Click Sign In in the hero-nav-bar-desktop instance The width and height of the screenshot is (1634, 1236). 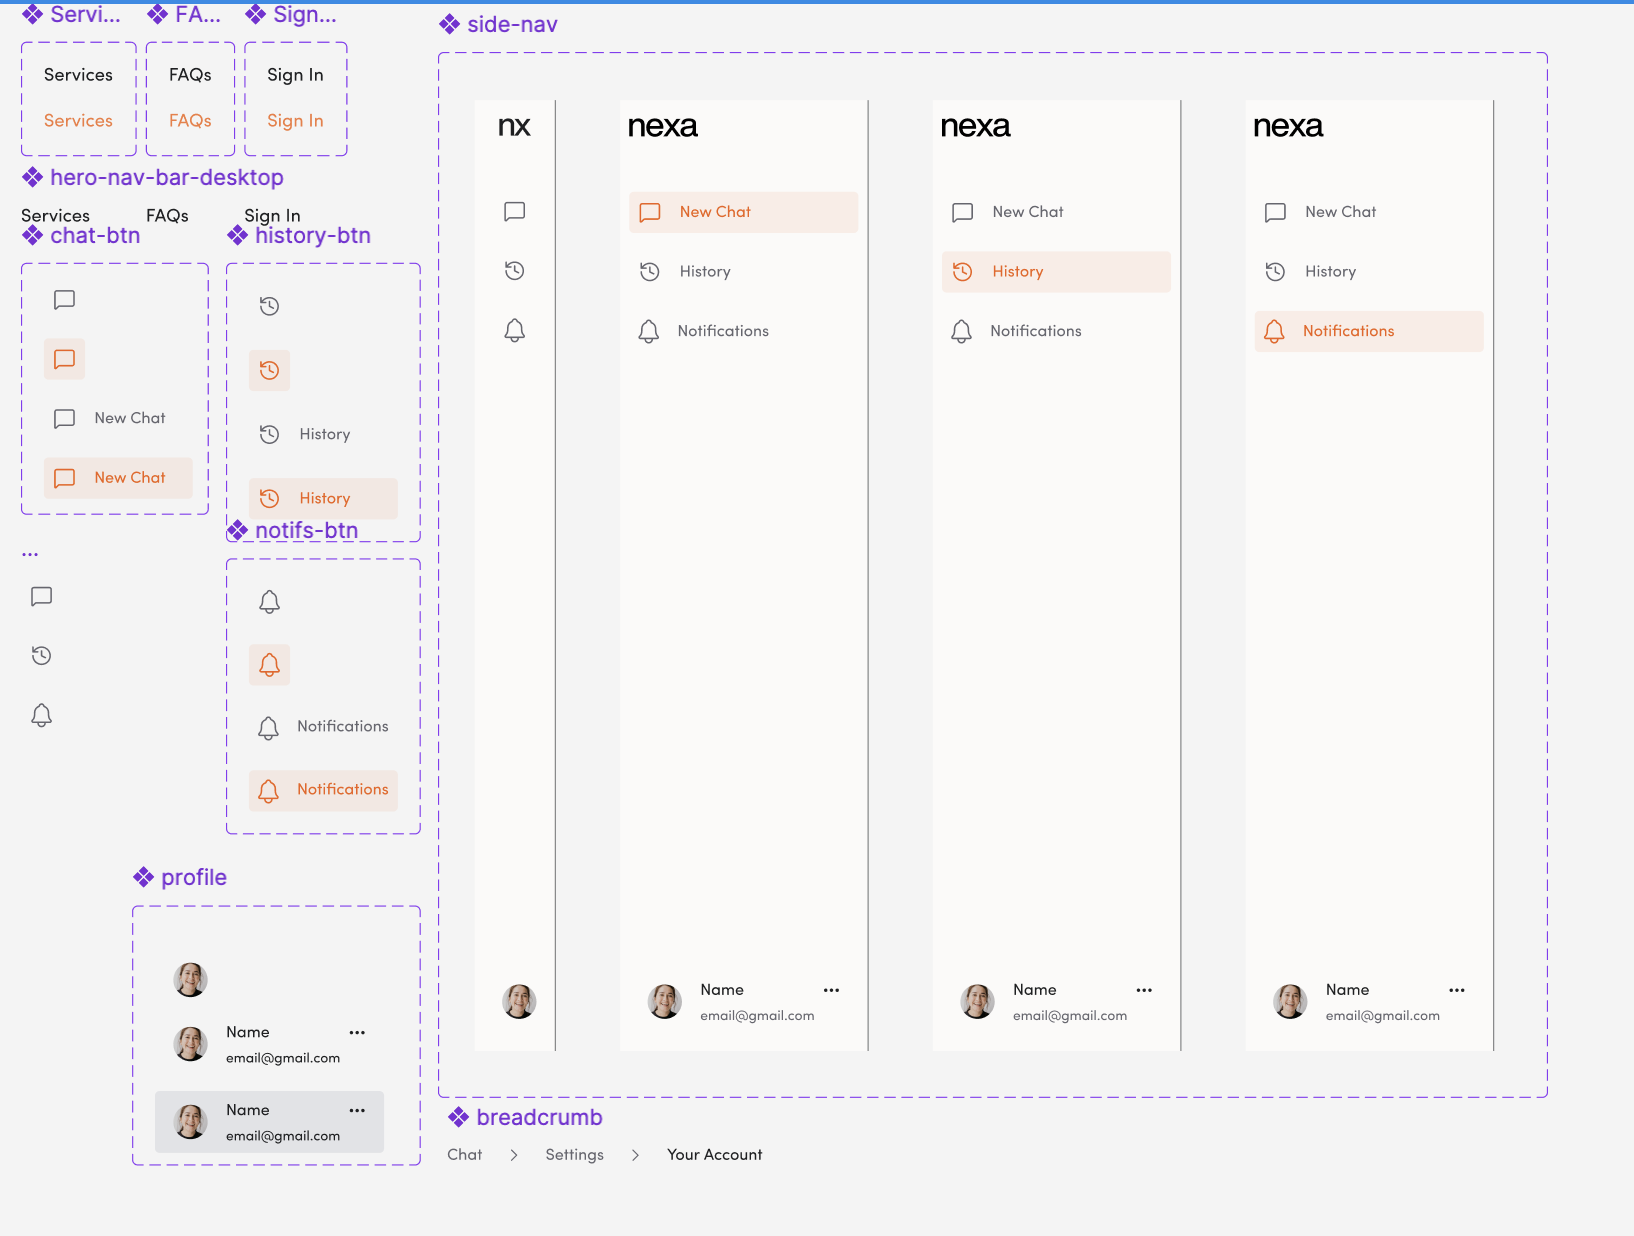pos(272,216)
